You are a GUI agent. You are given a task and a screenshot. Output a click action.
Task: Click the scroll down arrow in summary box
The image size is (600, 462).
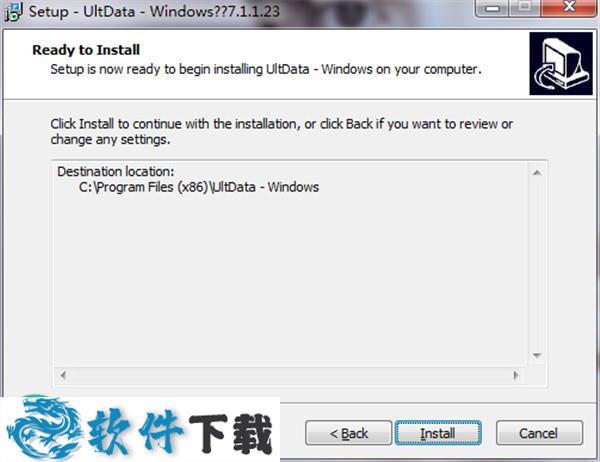tap(537, 356)
